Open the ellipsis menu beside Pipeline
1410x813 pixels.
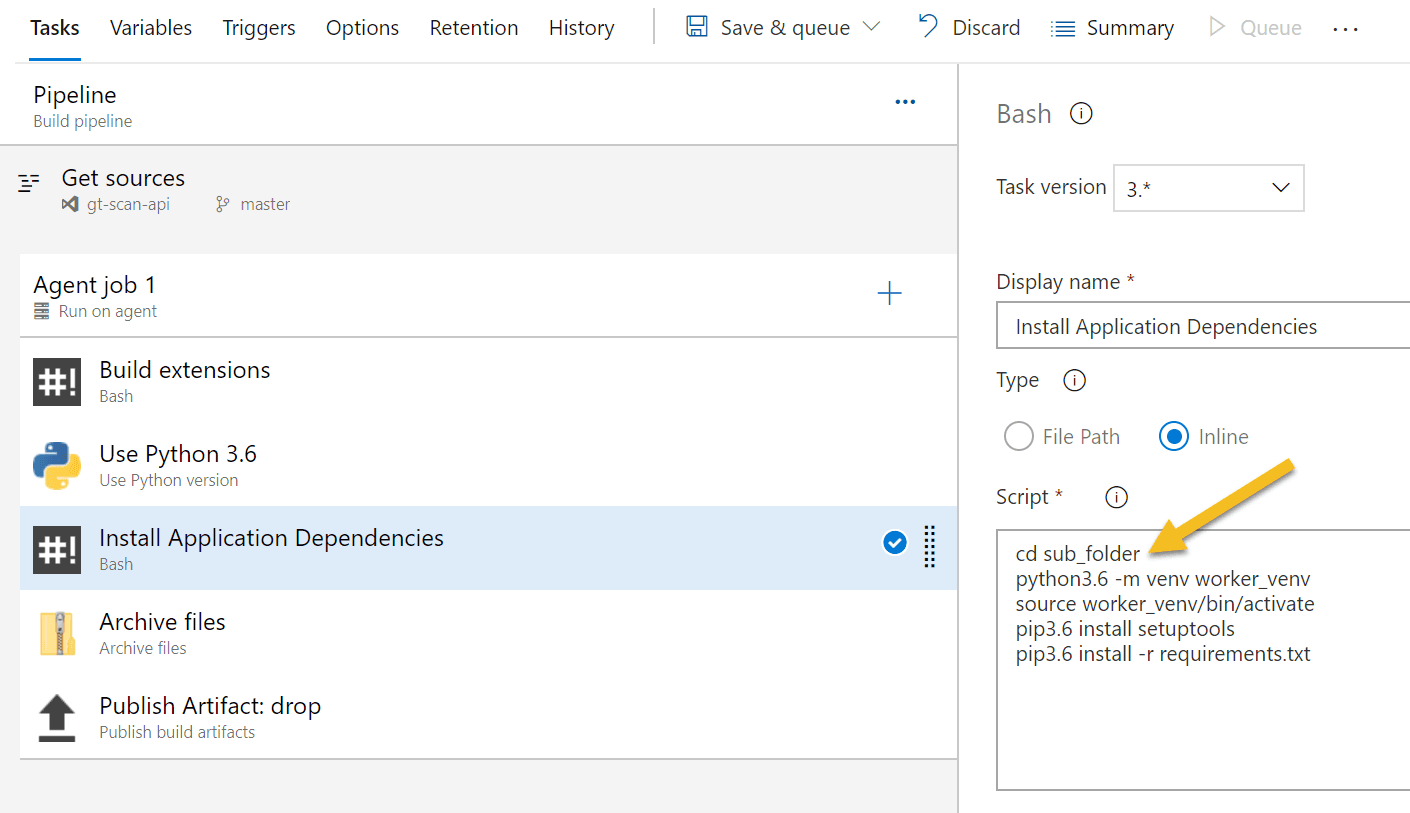point(905,101)
